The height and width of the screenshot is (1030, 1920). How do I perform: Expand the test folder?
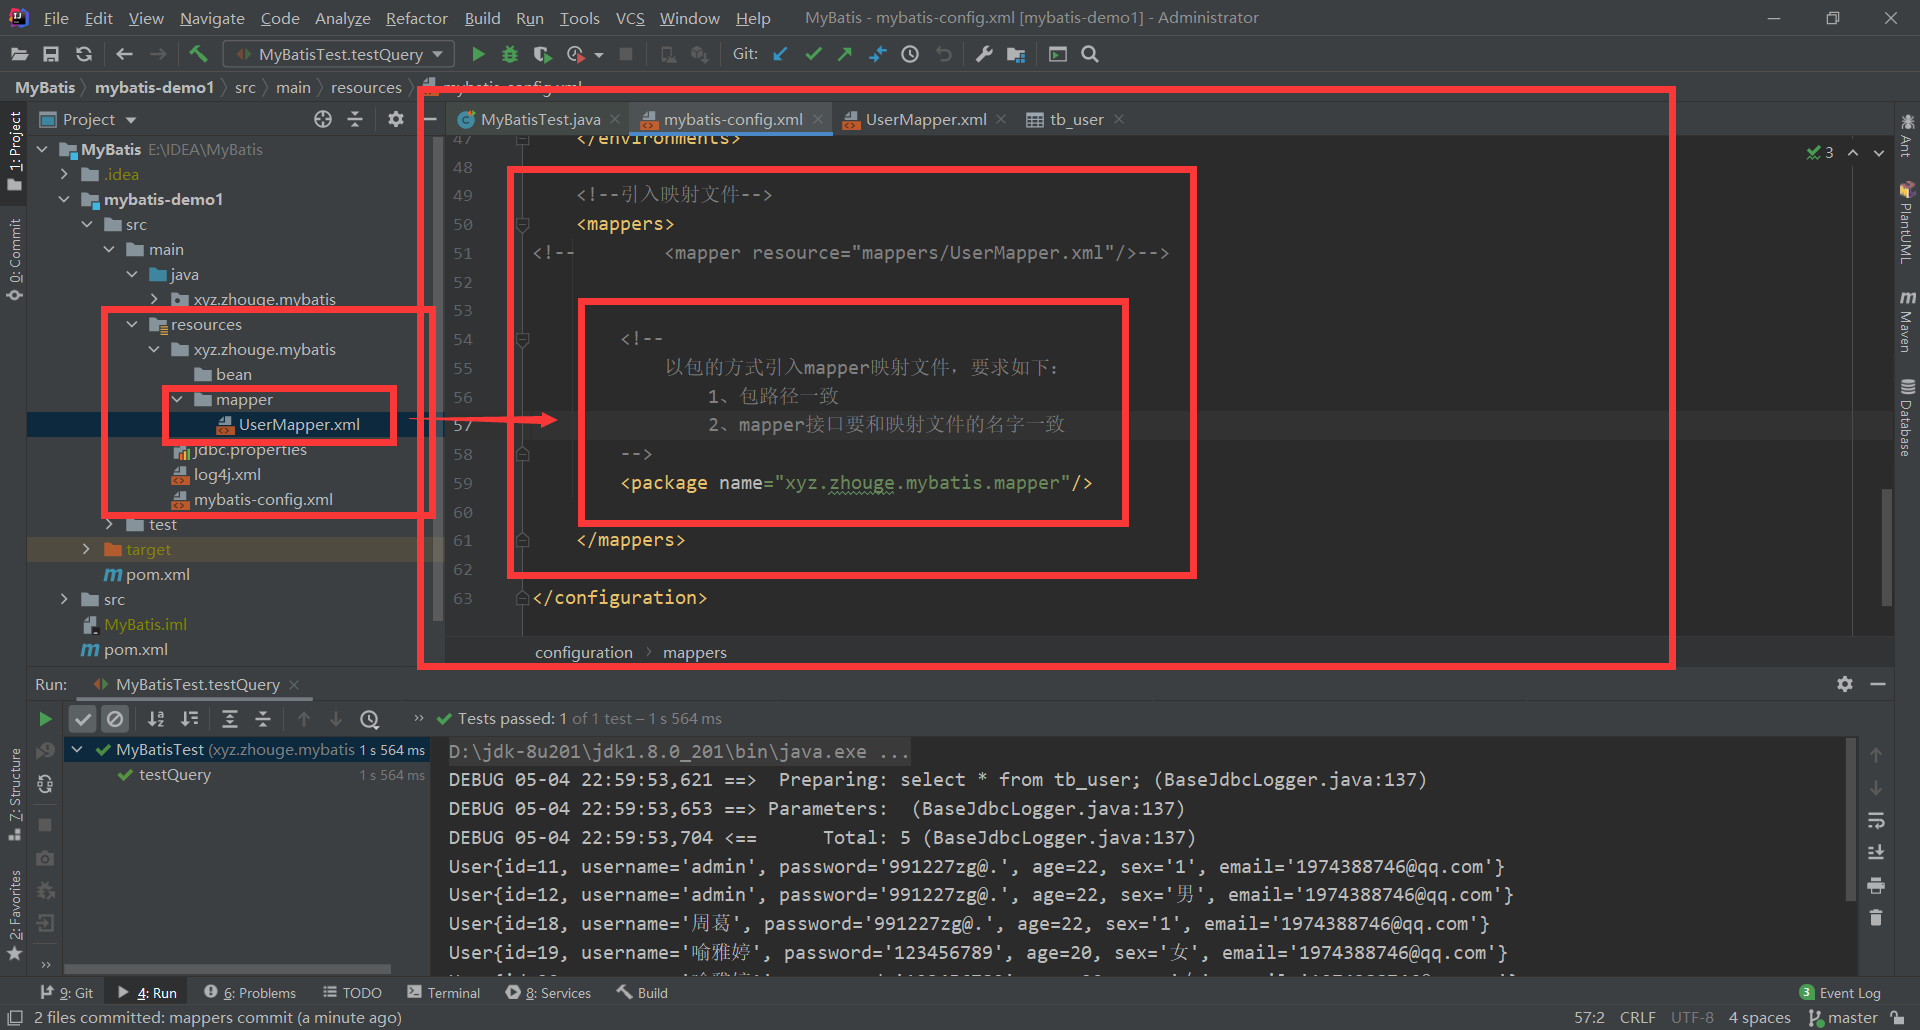pyautogui.click(x=109, y=524)
